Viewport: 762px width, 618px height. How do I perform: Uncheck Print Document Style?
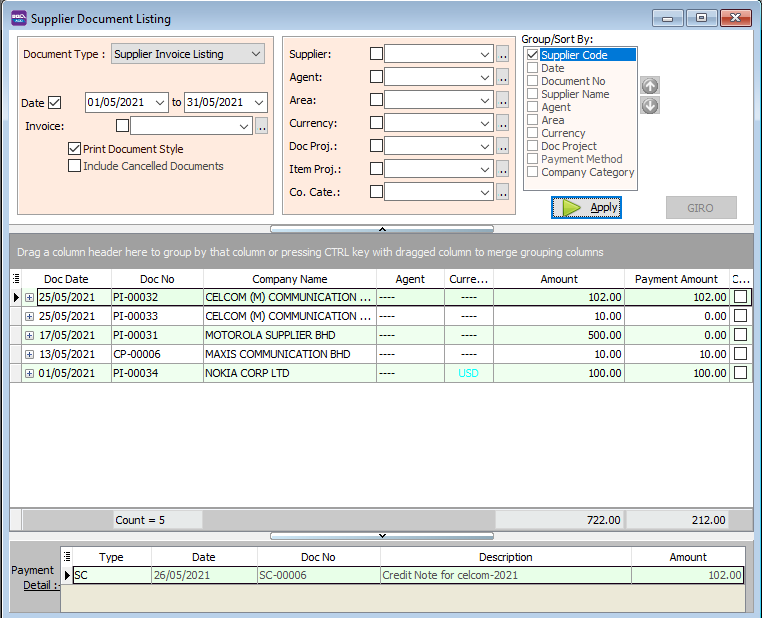74,149
